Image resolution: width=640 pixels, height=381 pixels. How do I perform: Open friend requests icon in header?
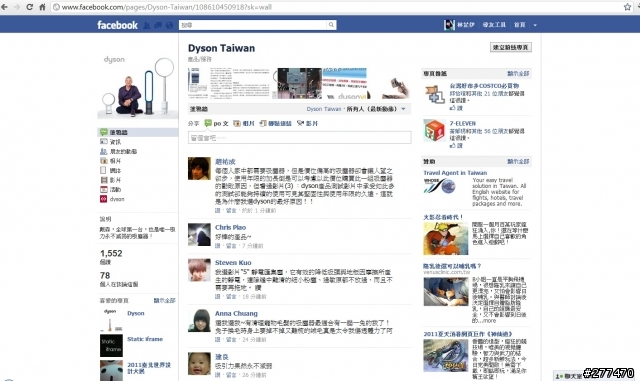(147, 25)
